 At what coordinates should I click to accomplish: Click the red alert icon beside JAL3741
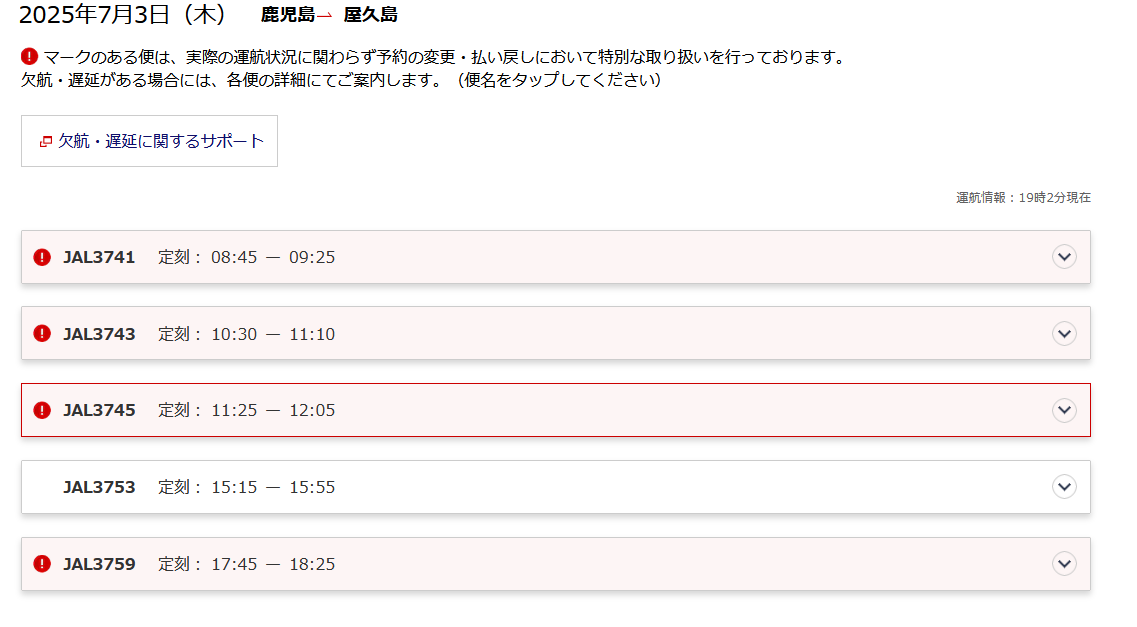tap(42, 257)
